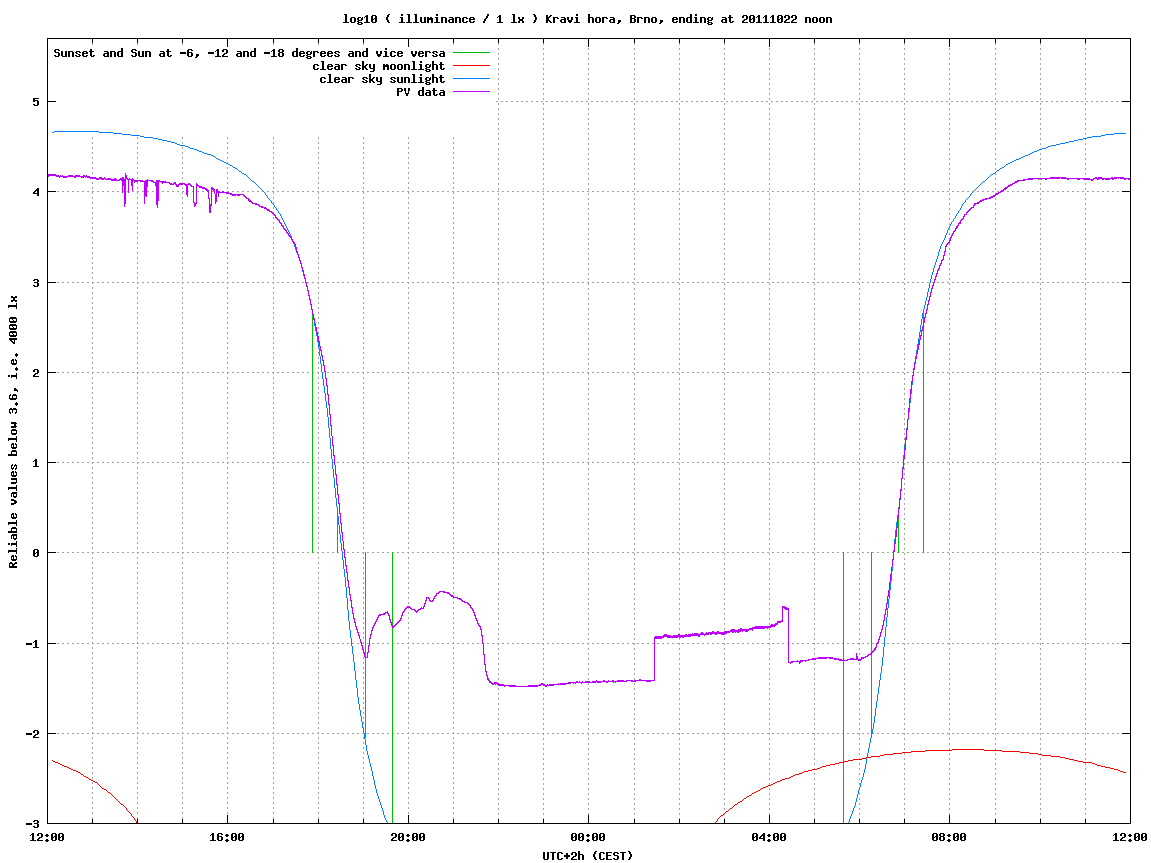Select the 'clear sky sunlight' legend label
This screenshot has width=1151, height=863.
[382, 79]
